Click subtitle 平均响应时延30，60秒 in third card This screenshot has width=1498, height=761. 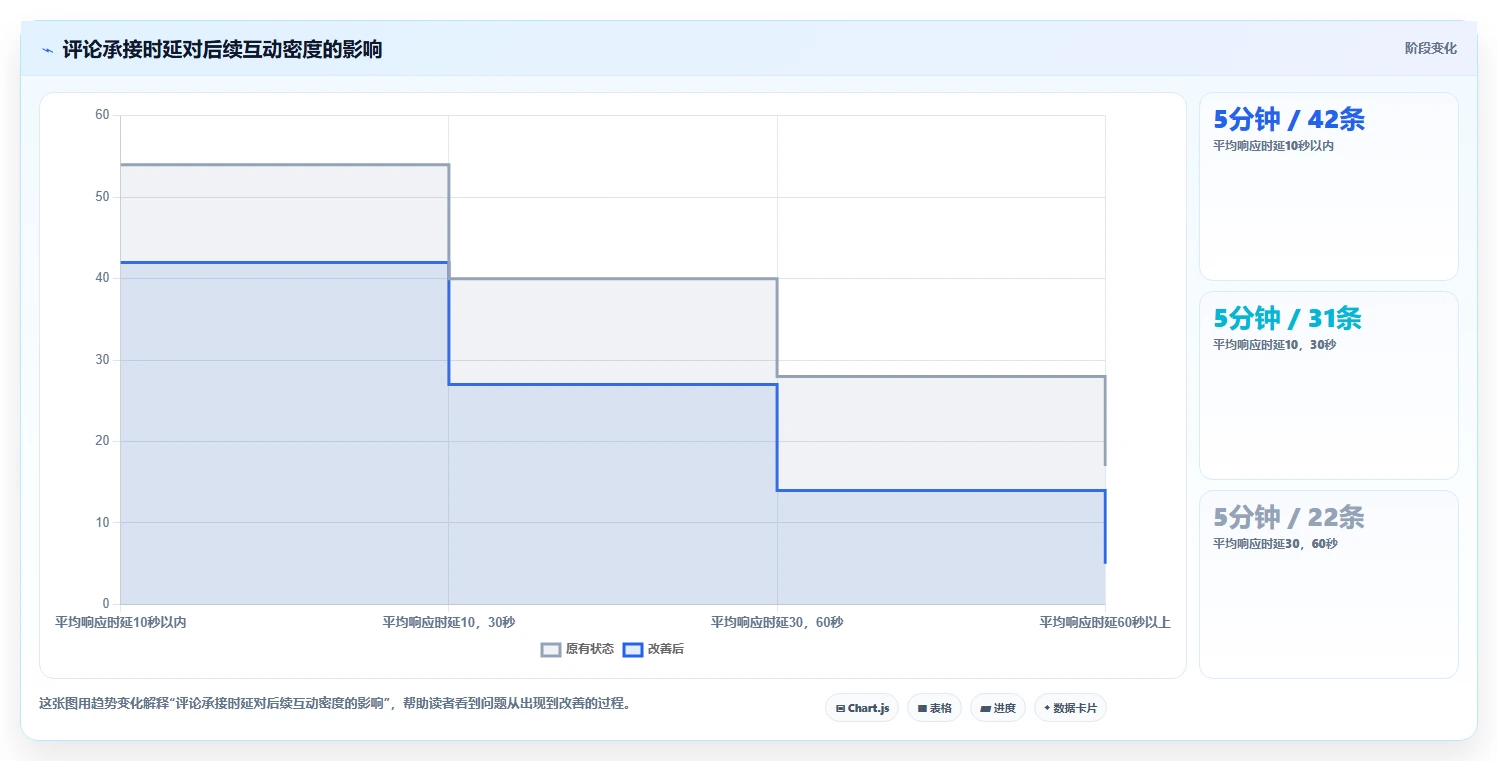tap(1275, 543)
